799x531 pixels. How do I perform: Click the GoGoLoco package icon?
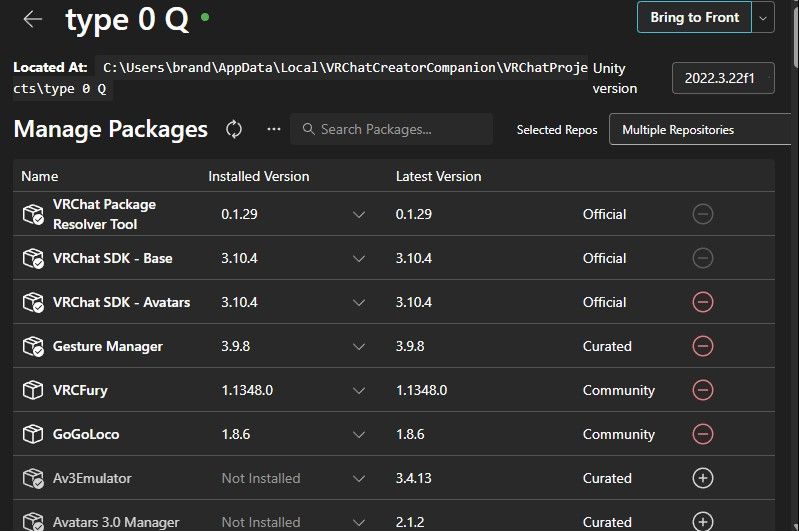coord(33,434)
